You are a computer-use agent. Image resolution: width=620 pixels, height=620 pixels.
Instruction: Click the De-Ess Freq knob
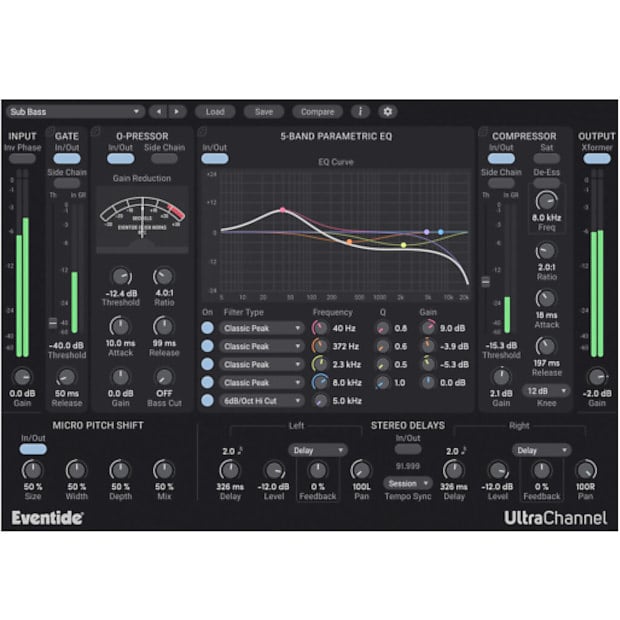(546, 201)
